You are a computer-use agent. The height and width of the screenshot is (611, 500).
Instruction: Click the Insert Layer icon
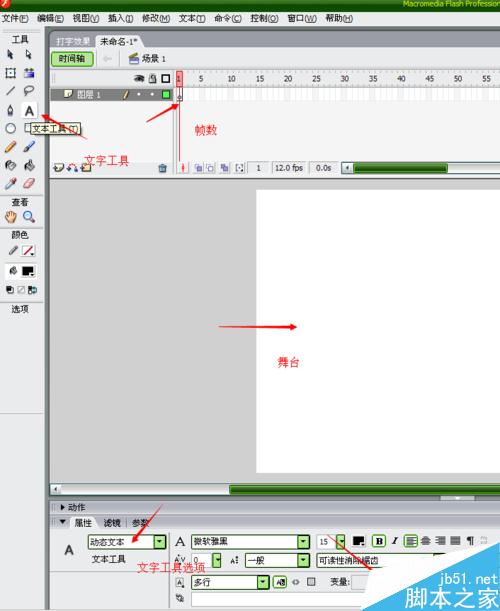(58, 168)
